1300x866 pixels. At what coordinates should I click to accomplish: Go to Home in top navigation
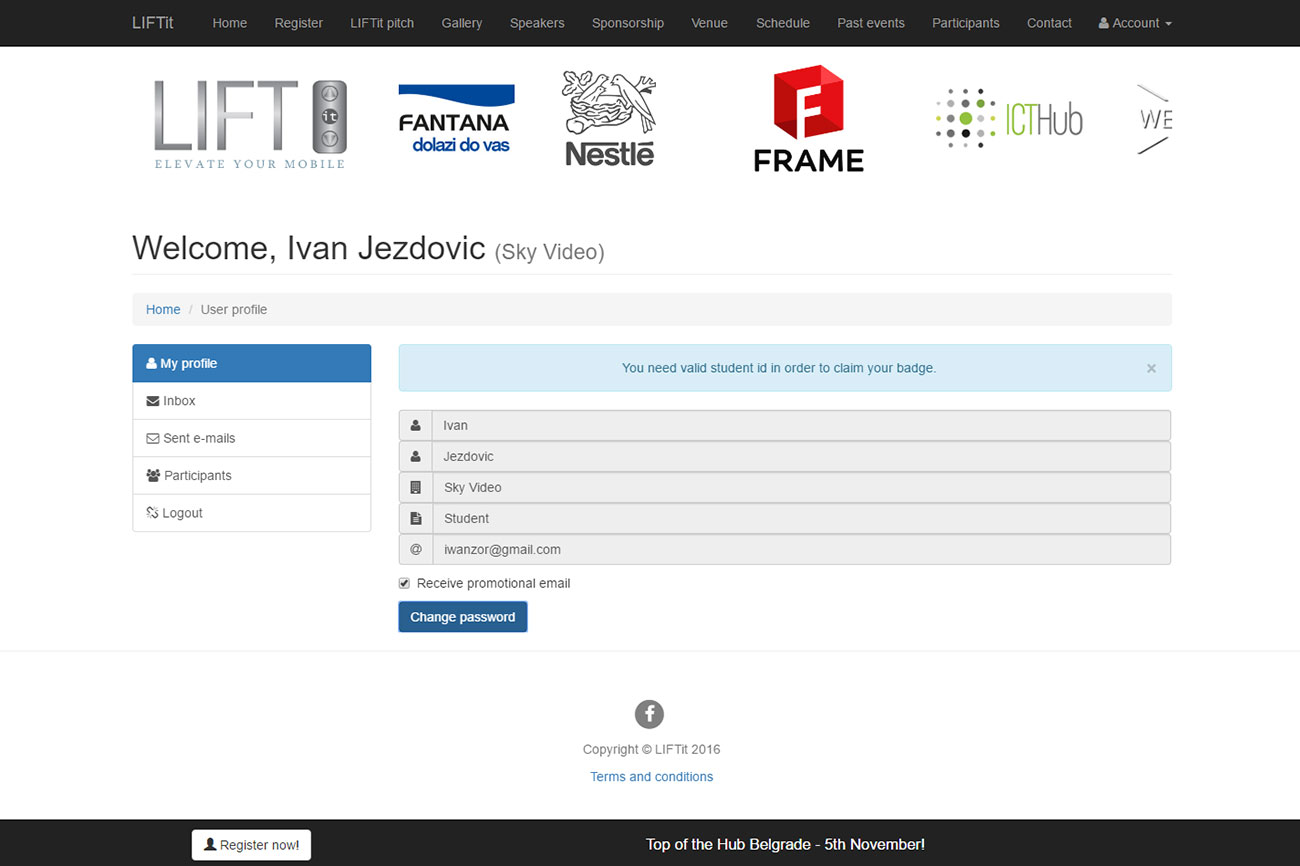pyautogui.click(x=229, y=23)
